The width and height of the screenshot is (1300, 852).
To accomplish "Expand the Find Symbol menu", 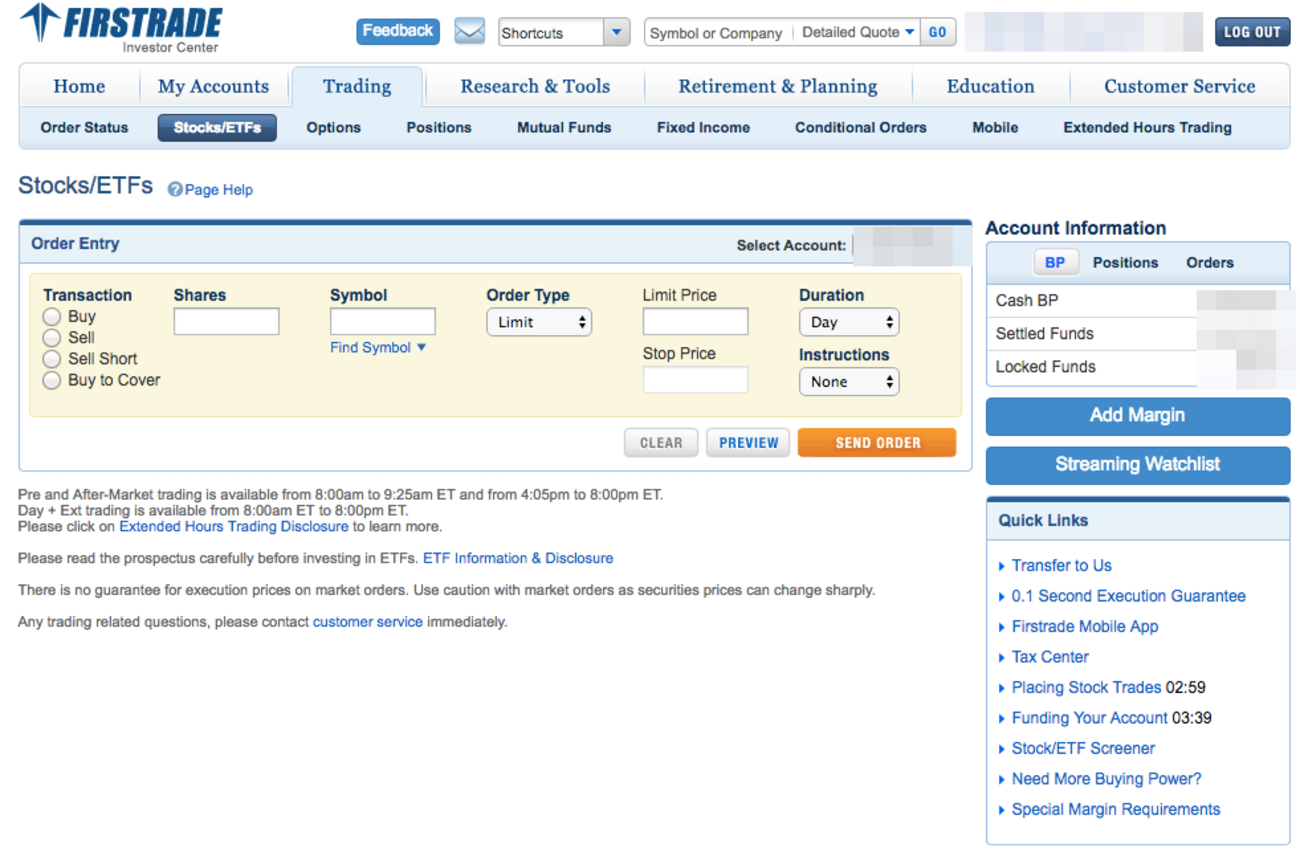I will pyautogui.click(x=378, y=347).
